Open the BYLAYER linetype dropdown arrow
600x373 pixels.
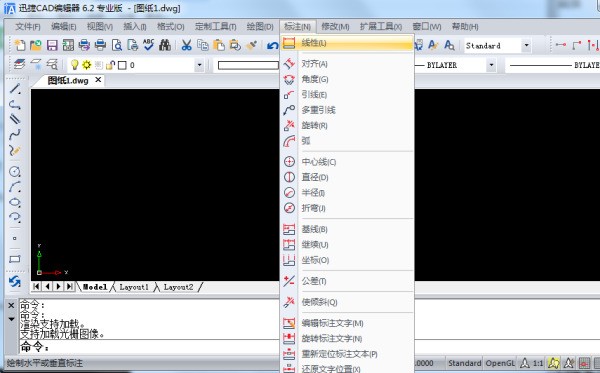tap(491, 65)
